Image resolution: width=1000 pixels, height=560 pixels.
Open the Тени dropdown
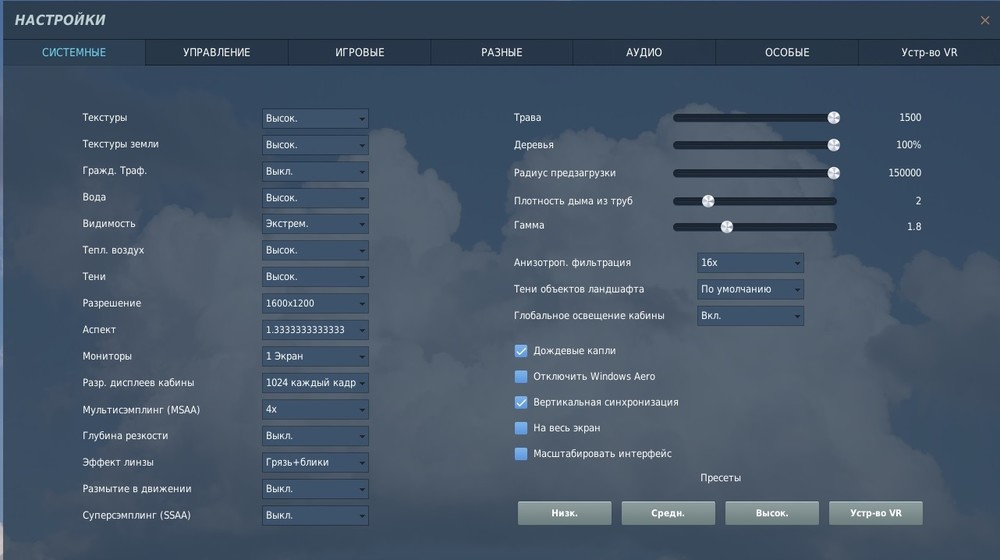point(315,277)
